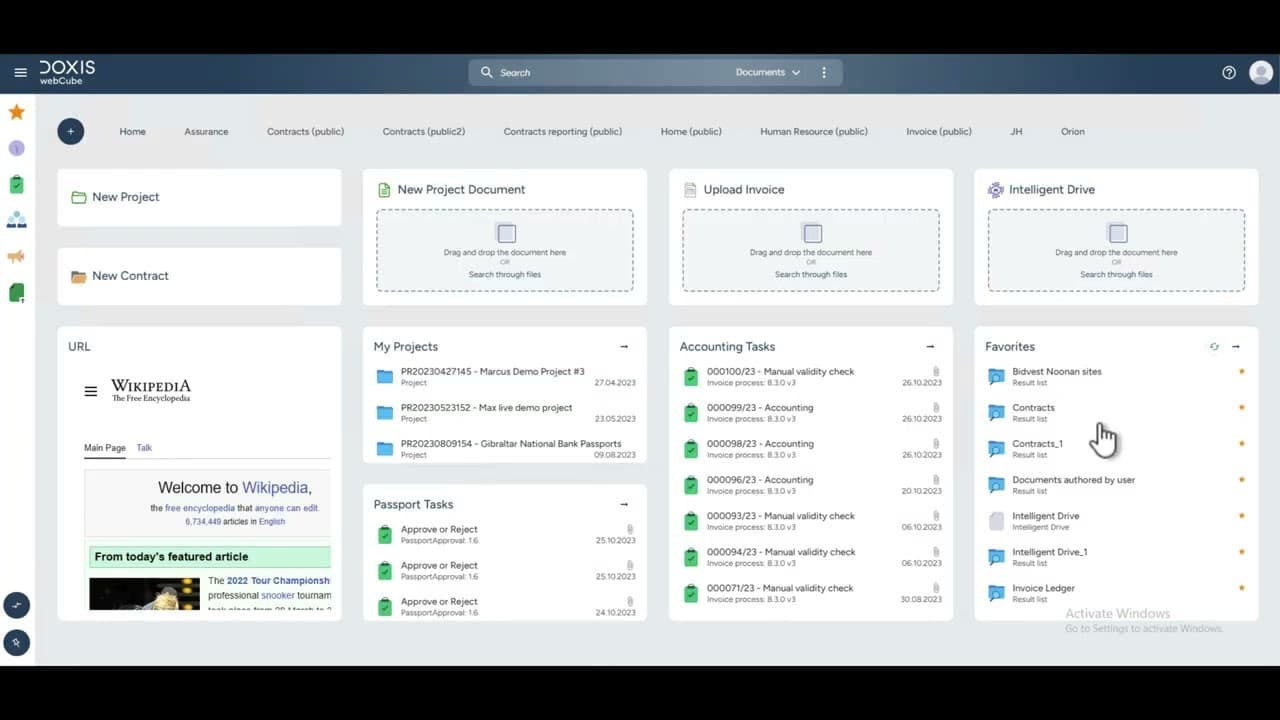
Task: Open the Wikipedia Talk tab link
Action: 144,448
